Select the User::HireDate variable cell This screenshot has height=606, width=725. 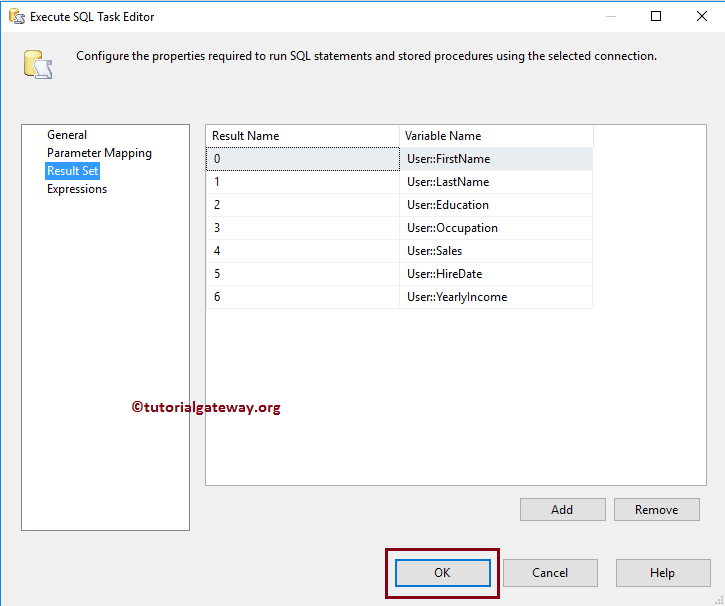point(496,274)
